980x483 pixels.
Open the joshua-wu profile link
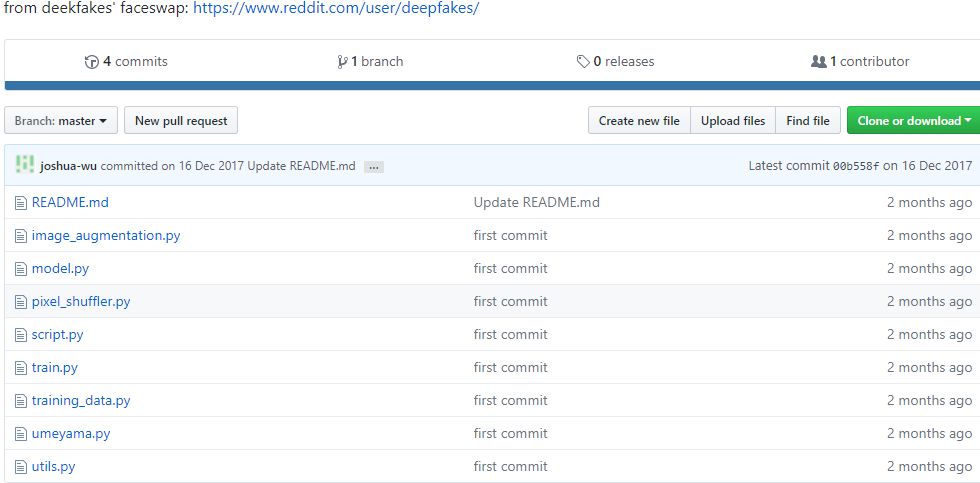[68, 166]
